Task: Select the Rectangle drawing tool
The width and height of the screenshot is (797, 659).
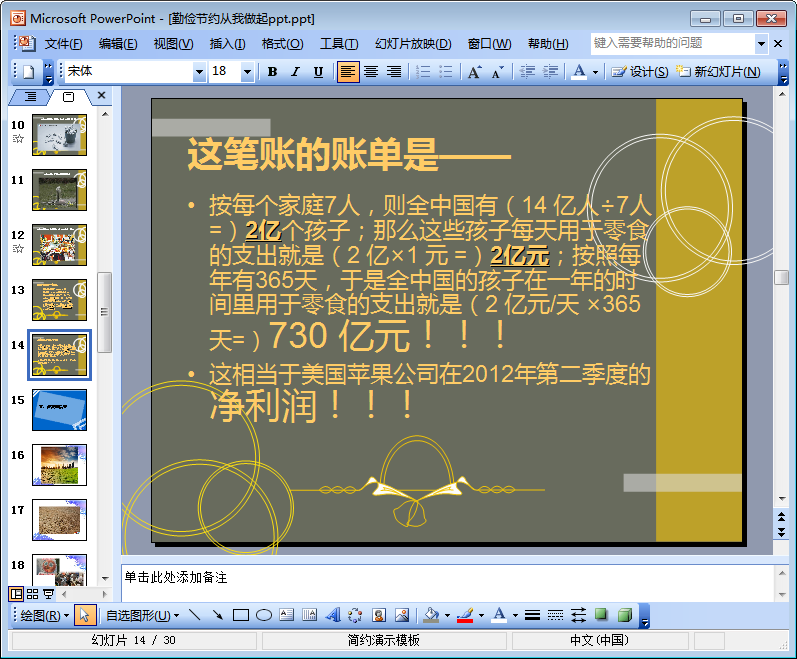Action: (240, 616)
